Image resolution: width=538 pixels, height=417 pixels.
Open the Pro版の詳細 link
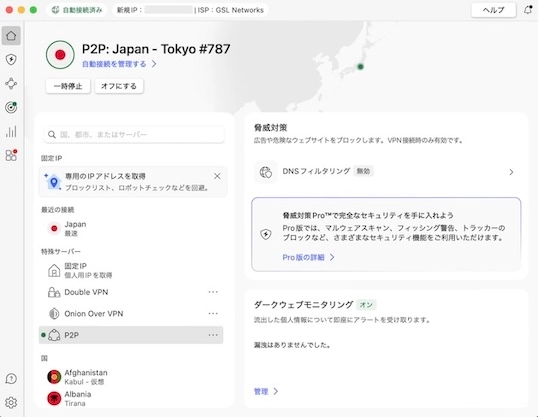pos(303,257)
